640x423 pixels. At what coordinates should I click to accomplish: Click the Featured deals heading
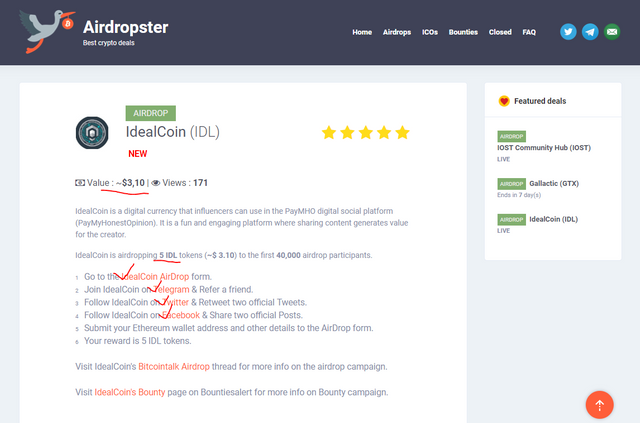tap(540, 101)
